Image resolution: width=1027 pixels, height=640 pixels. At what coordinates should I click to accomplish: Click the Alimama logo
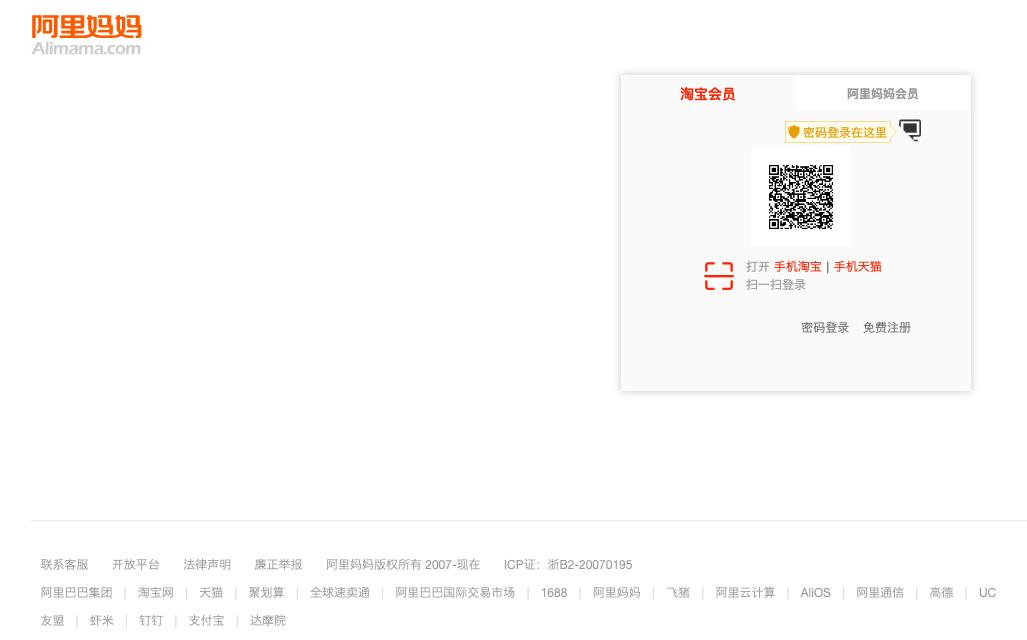pyautogui.click(x=86, y=33)
